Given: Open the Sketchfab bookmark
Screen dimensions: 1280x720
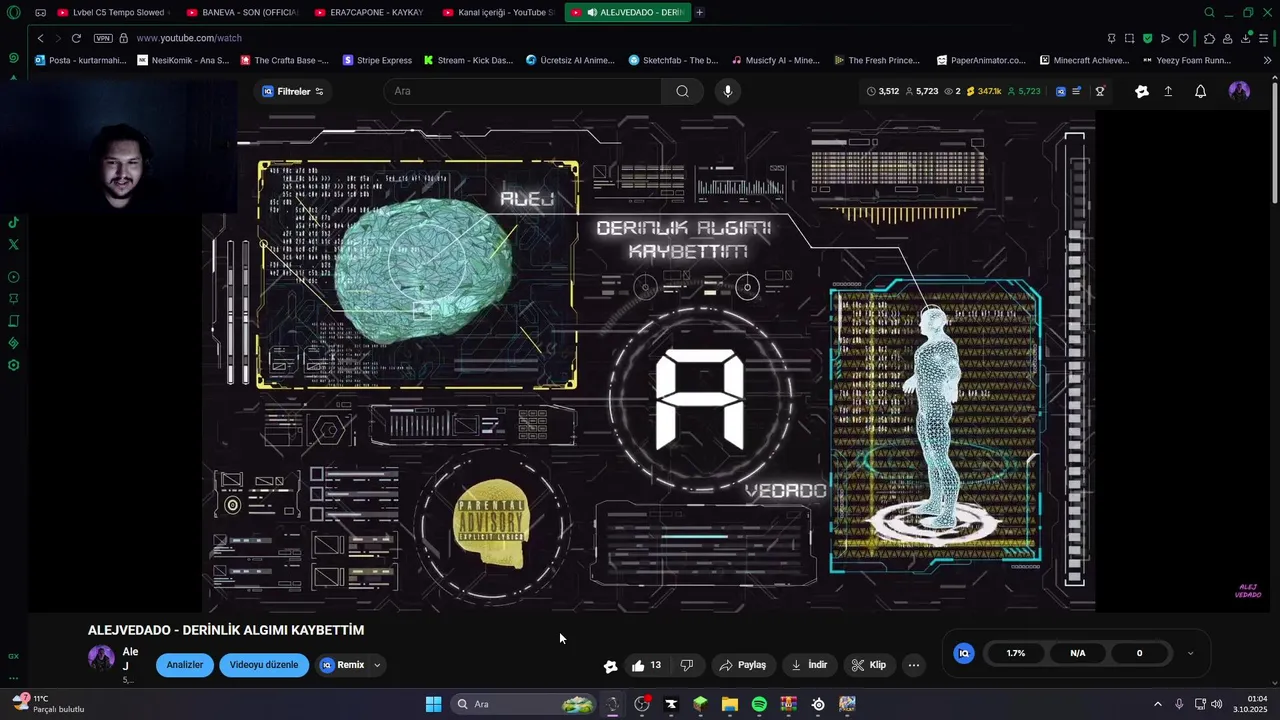Looking at the screenshot, I should (x=673, y=60).
